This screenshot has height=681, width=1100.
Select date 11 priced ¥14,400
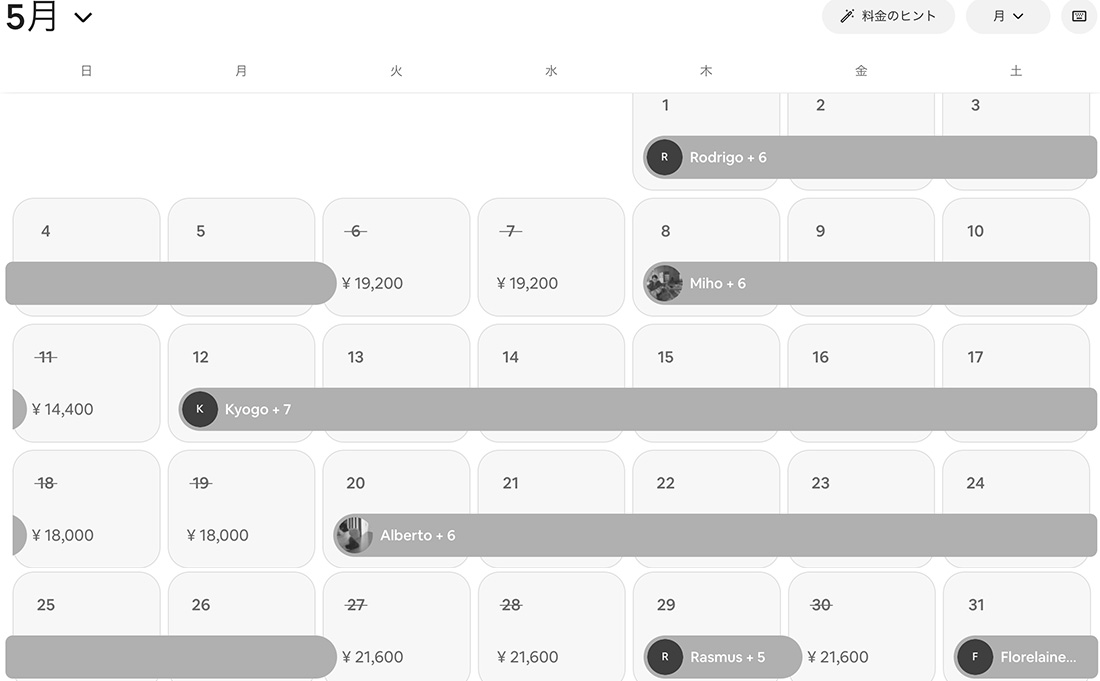[86, 383]
